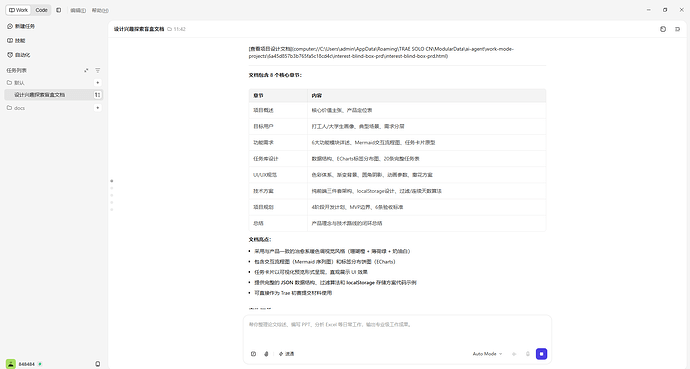Open the Help menu in title bar
This screenshot has width=690, height=369.
(100, 10)
